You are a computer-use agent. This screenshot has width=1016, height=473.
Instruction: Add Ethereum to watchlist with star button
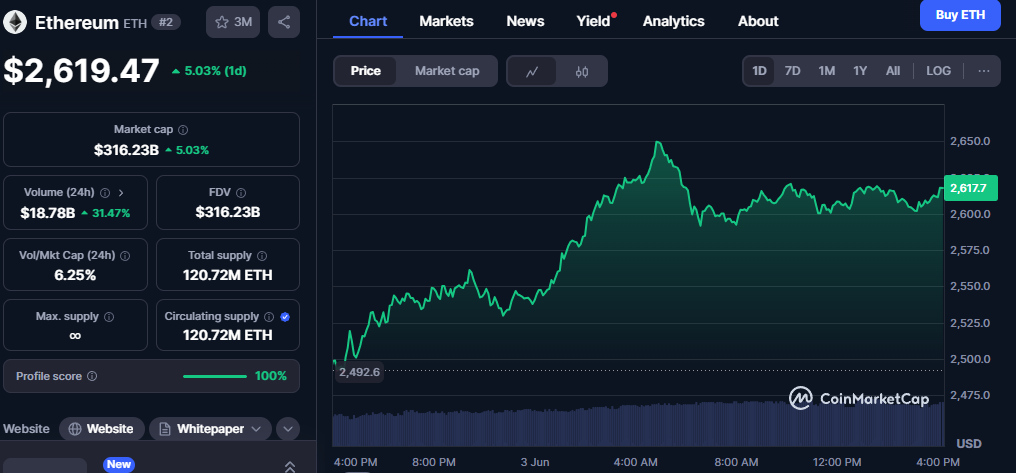[233, 22]
